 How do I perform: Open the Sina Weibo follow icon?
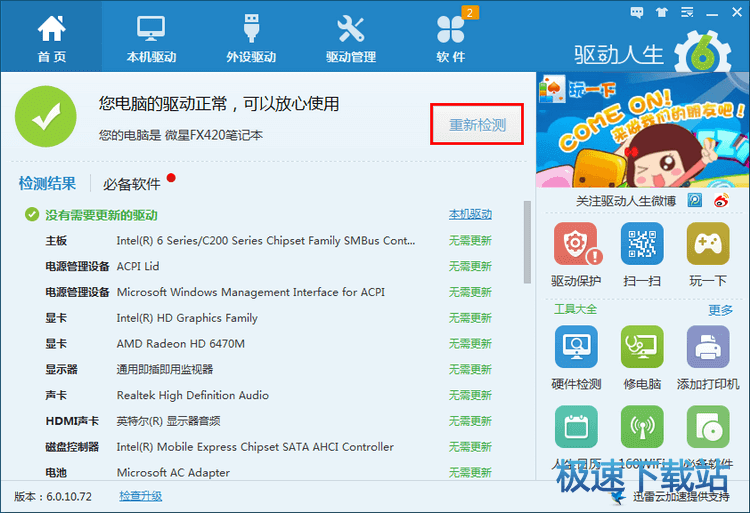721,200
